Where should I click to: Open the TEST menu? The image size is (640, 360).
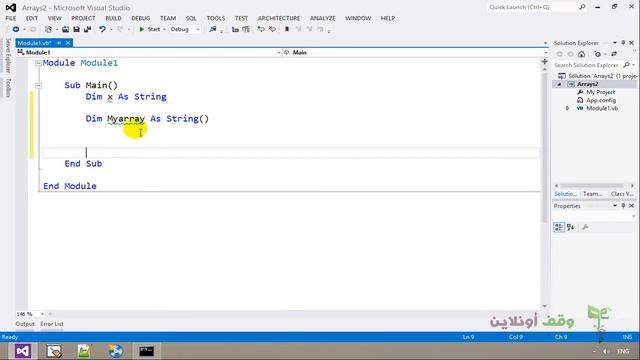(x=241, y=18)
